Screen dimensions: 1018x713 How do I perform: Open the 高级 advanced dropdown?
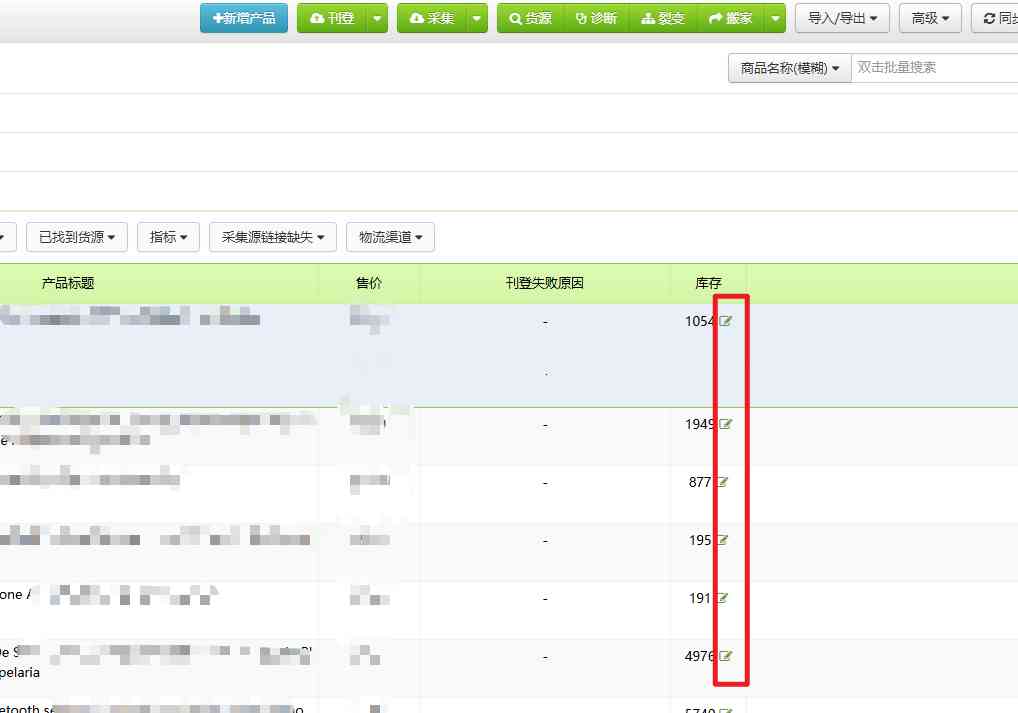930,18
